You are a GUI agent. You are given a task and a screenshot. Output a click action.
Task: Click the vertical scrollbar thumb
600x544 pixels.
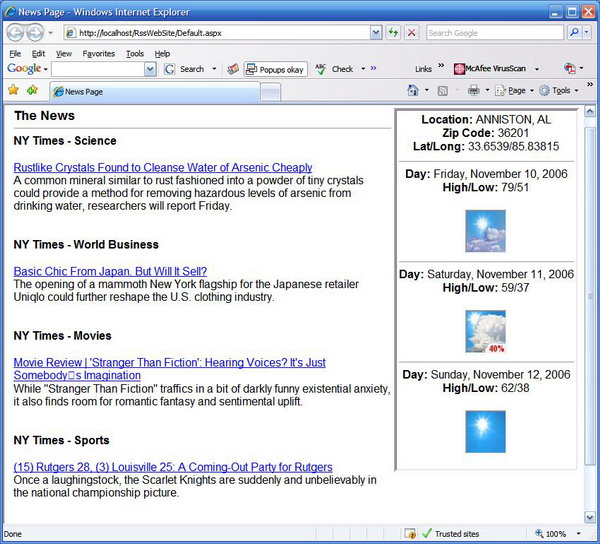tap(590, 296)
